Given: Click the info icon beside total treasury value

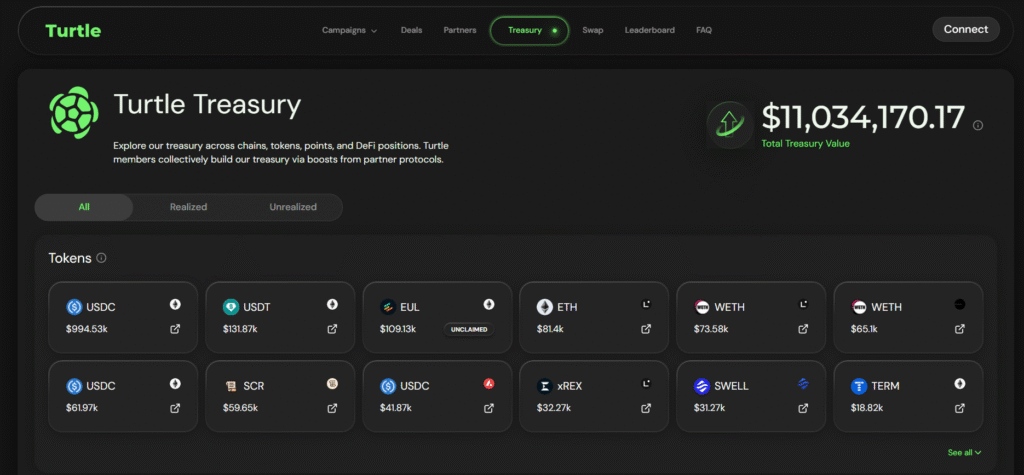Looking at the screenshot, I should (x=978, y=125).
